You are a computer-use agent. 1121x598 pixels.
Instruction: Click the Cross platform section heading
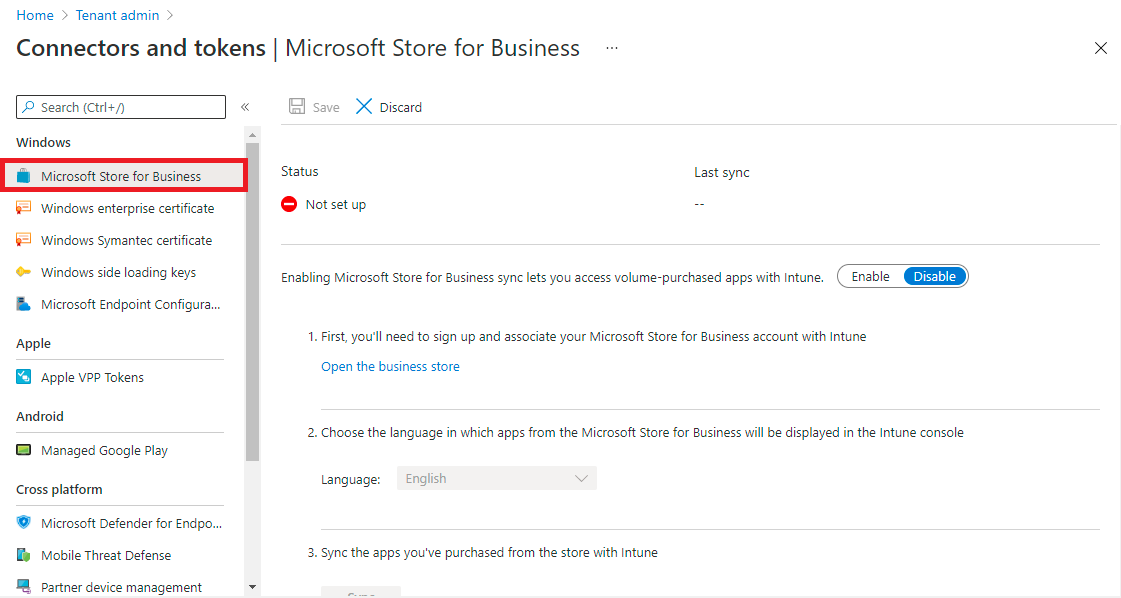tap(59, 489)
